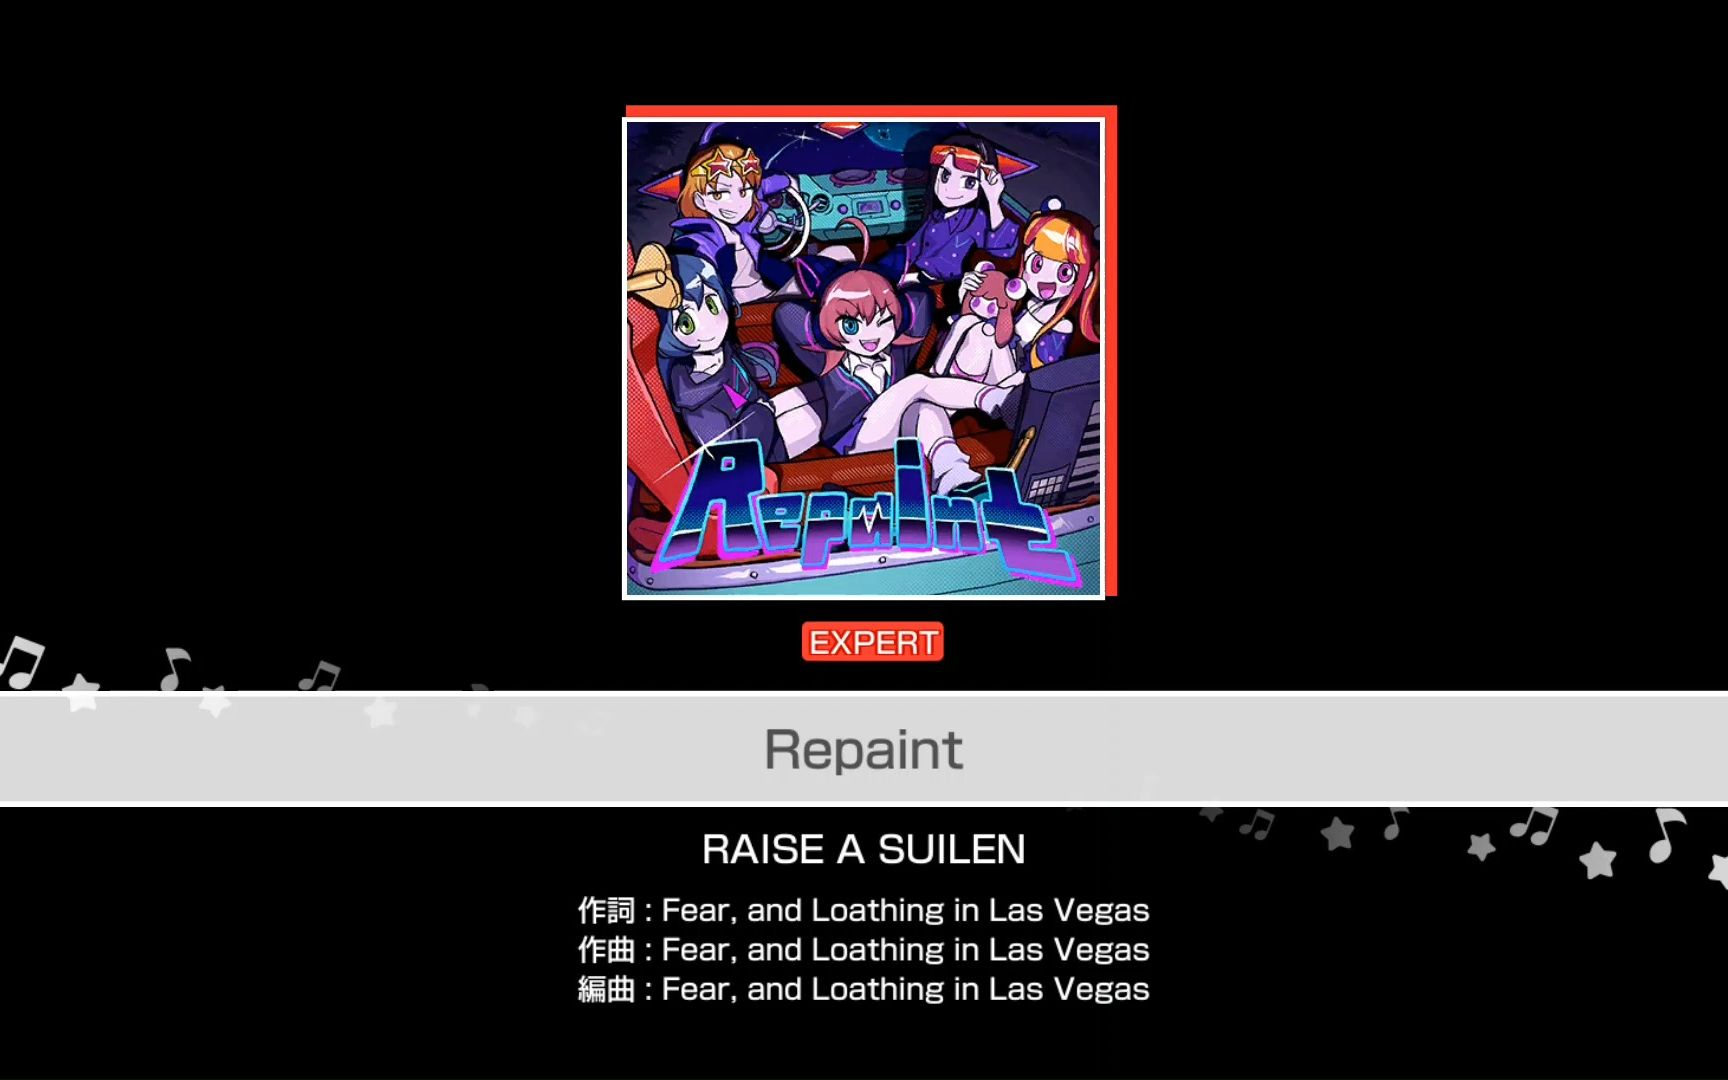
Task: Click the large music note at the far left
Action: click(21, 663)
